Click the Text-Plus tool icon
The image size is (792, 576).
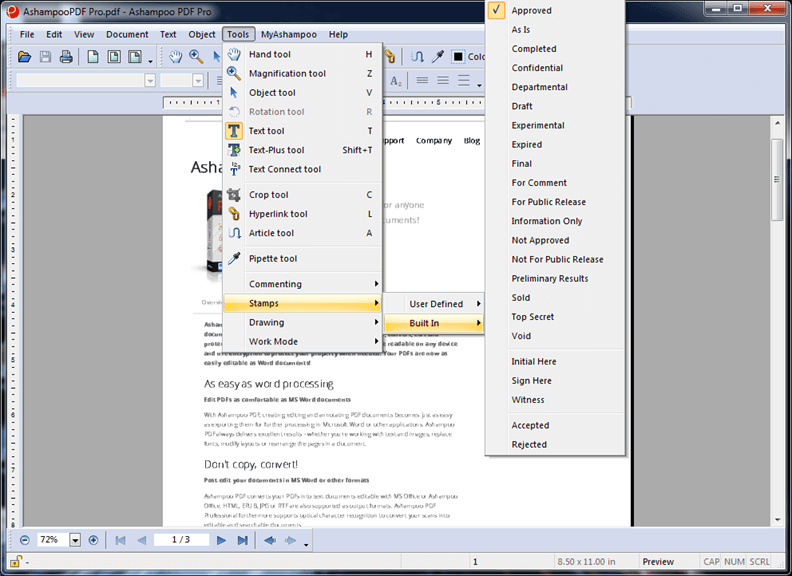pyautogui.click(x=234, y=150)
